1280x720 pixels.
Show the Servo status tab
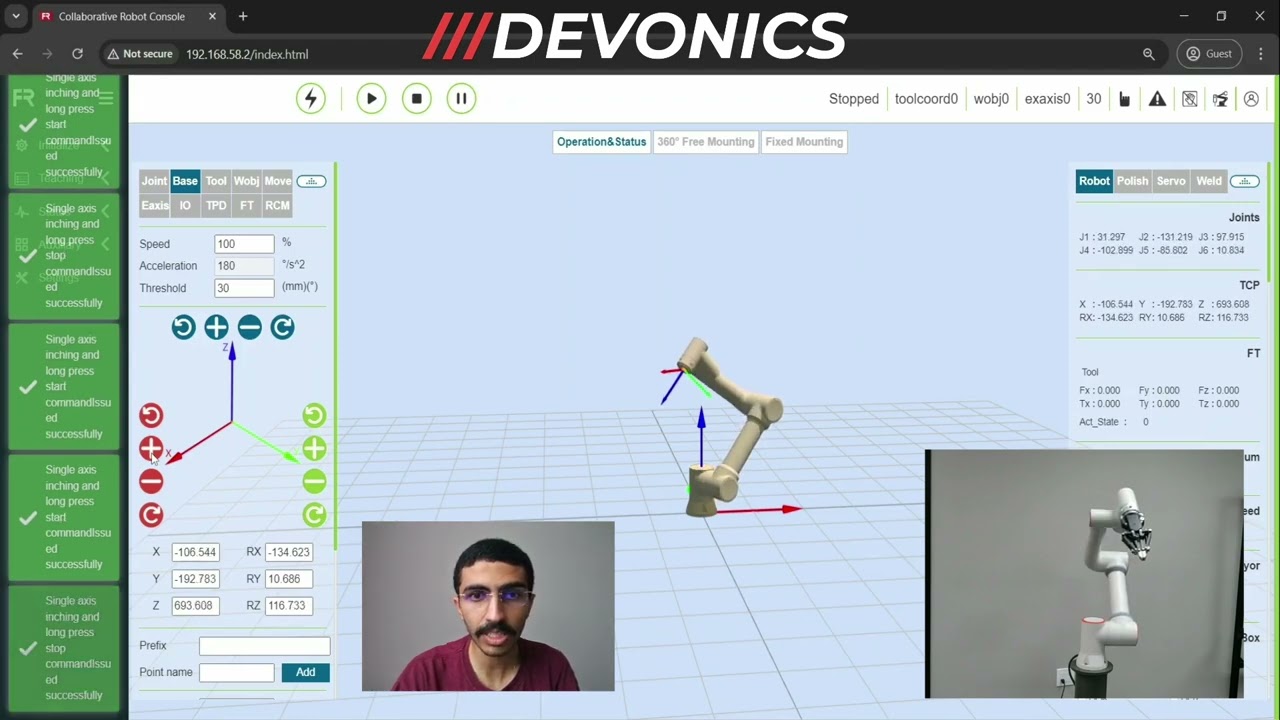[1171, 181]
